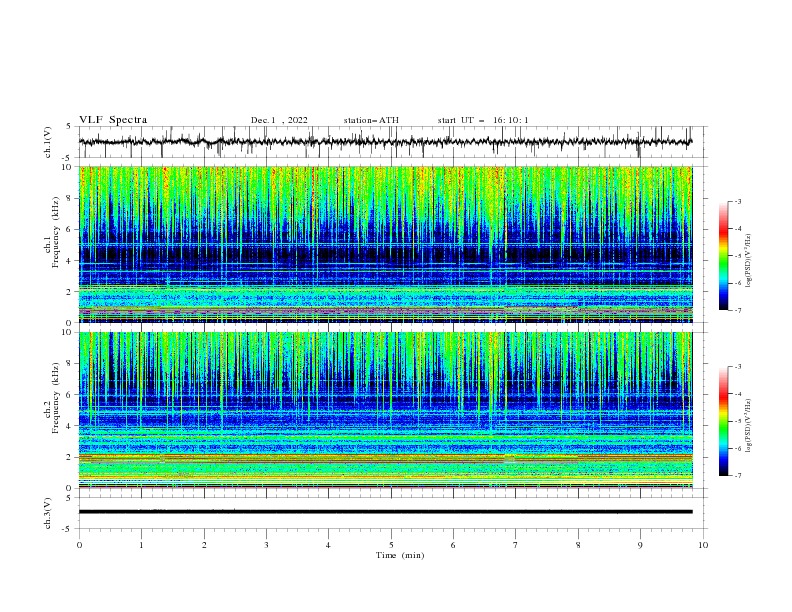
Task: Click time axis tick label "4"
Action: pyautogui.click(x=328, y=545)
